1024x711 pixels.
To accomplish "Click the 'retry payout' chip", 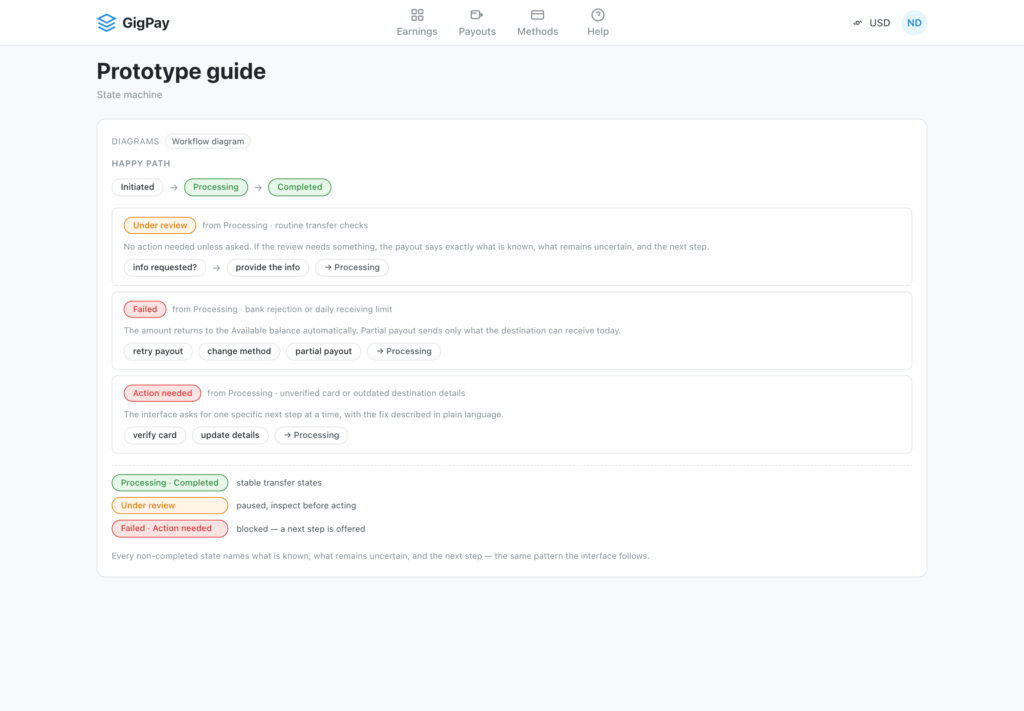I will pyautogui.click(x=157, y=351).
